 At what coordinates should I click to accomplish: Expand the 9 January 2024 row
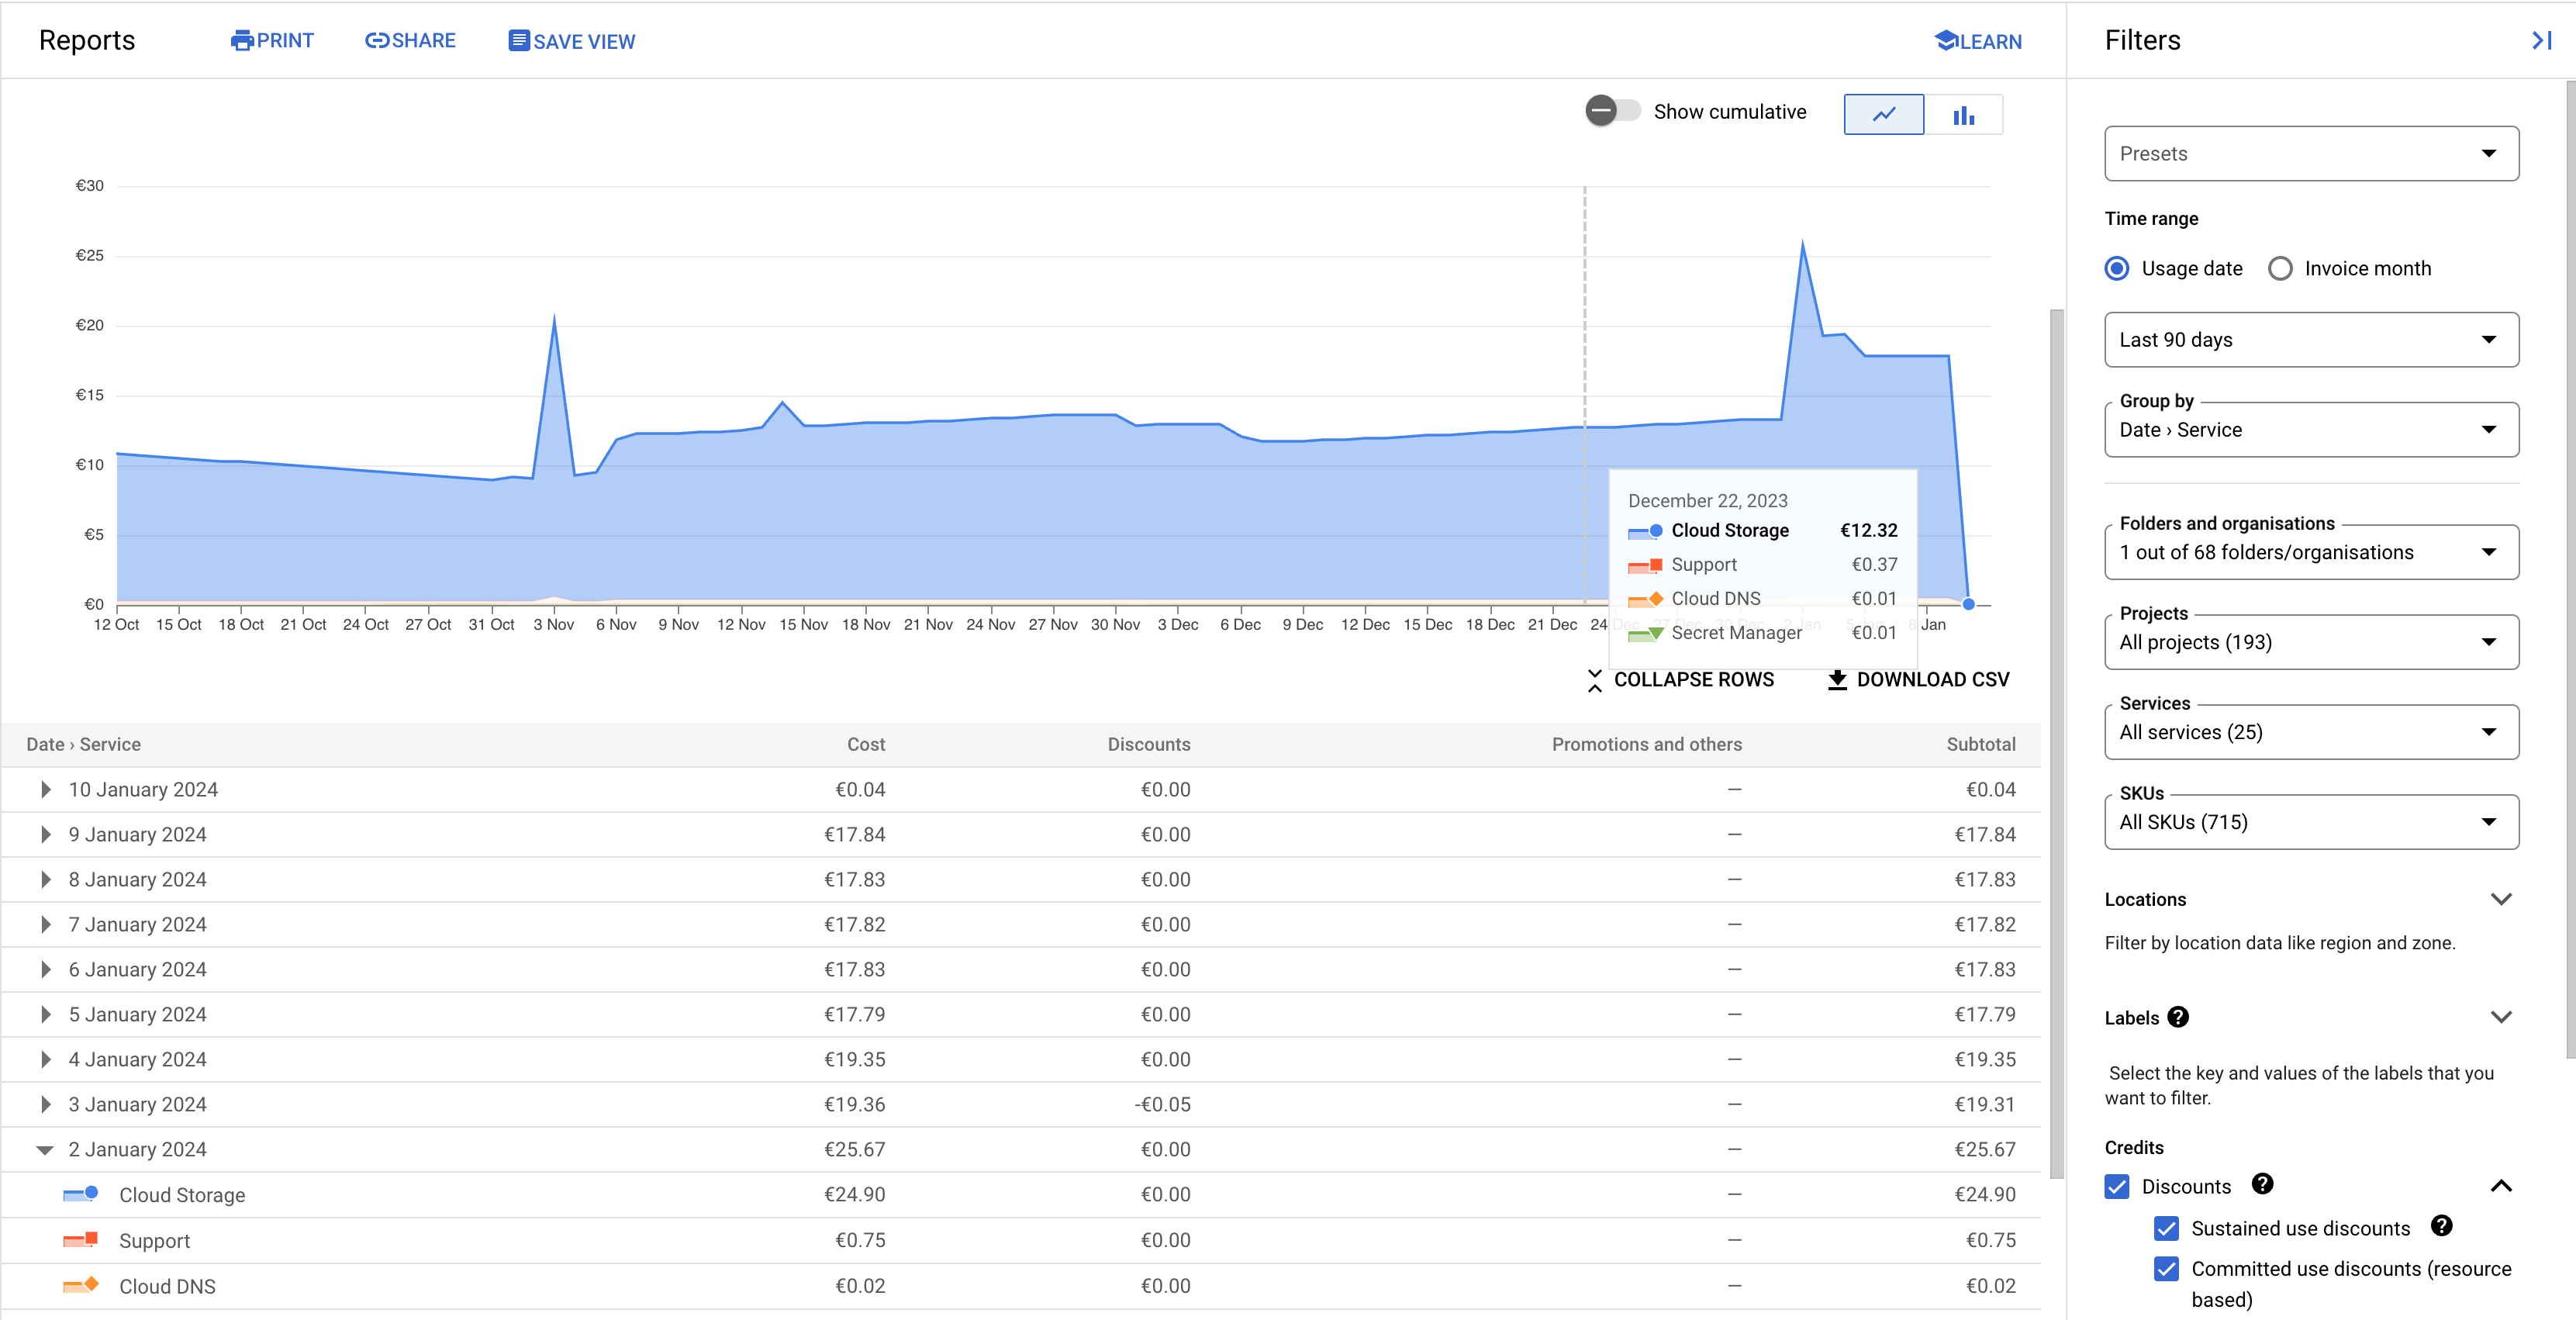[46, 835]
